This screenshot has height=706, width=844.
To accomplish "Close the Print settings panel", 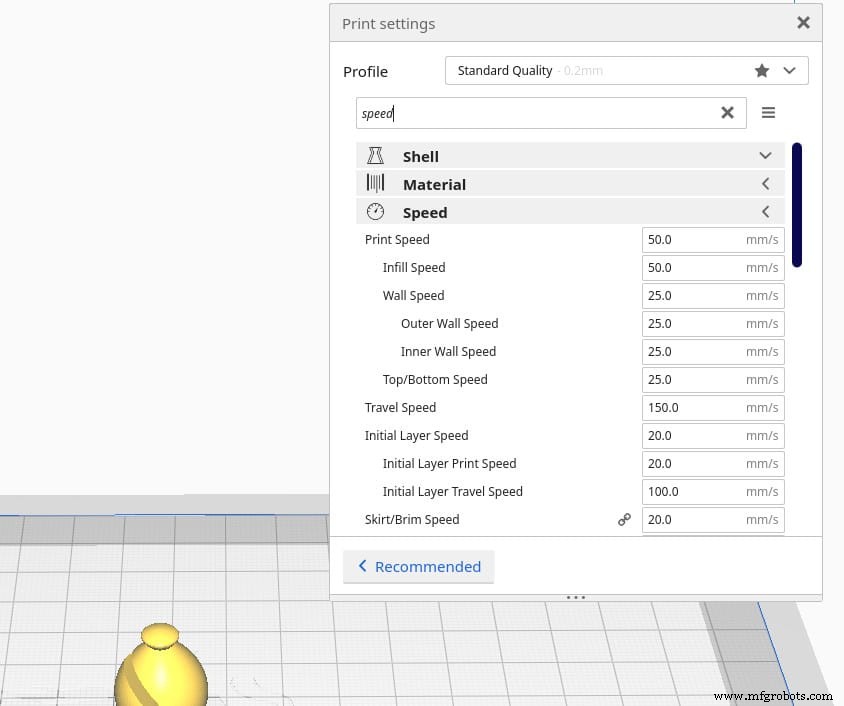I will click(x=803, y=22).
